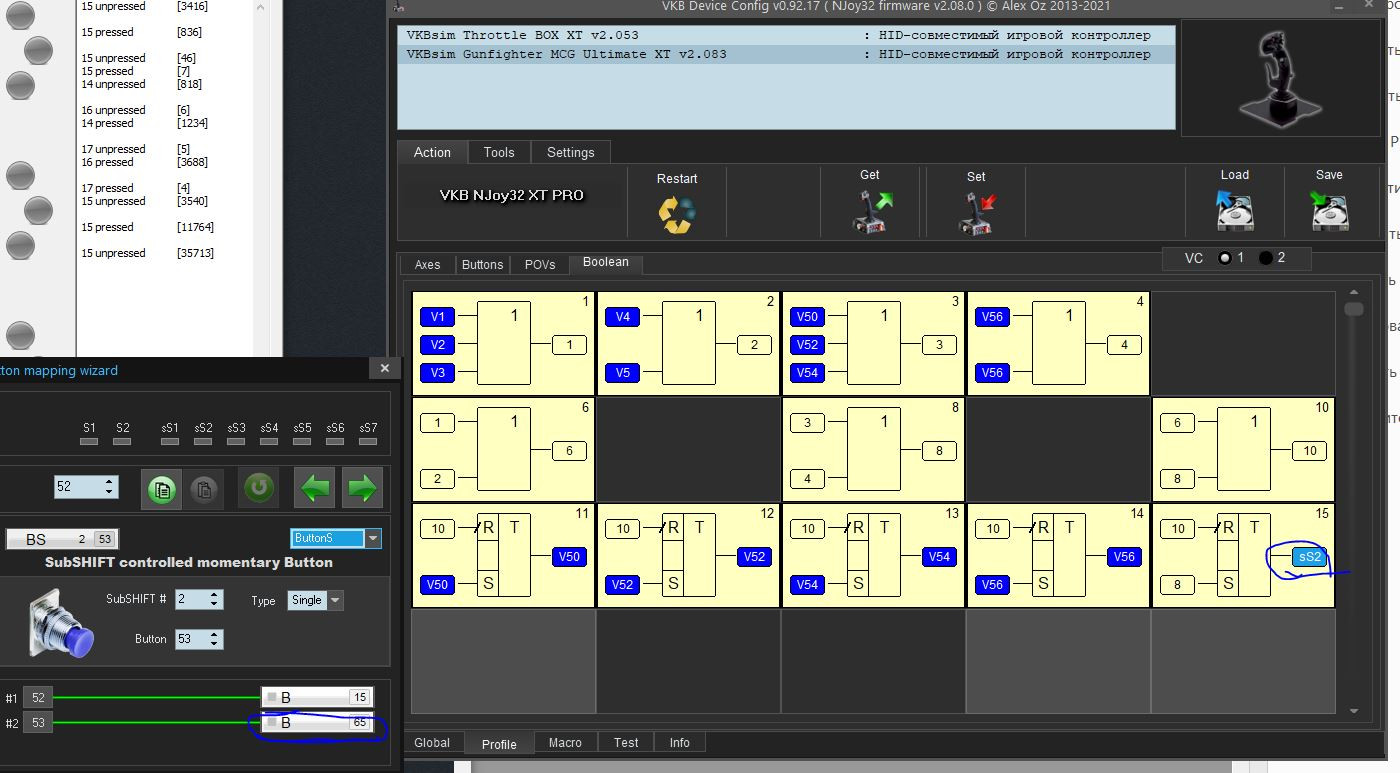Click the Boolean panel vertical scrollbar thumb

point(1354,309)
